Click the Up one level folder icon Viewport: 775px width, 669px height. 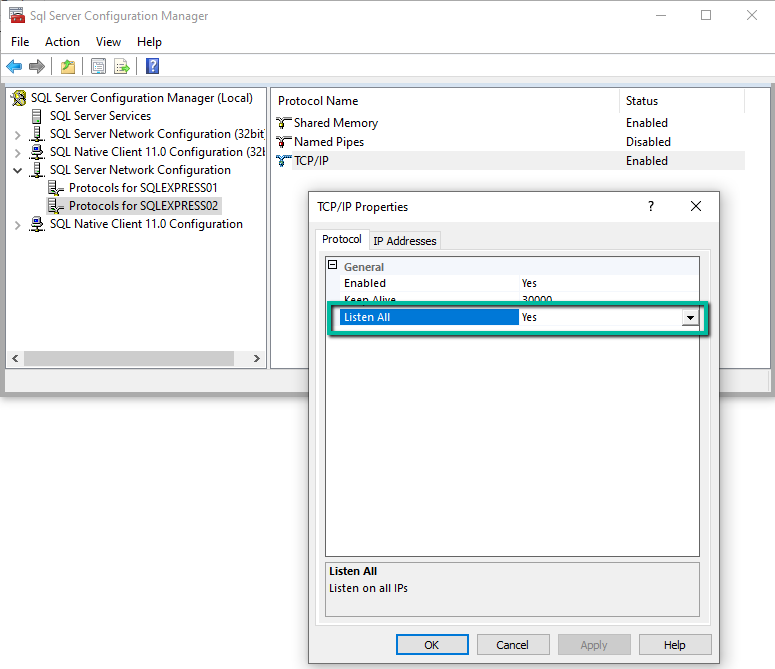[67, 67]
